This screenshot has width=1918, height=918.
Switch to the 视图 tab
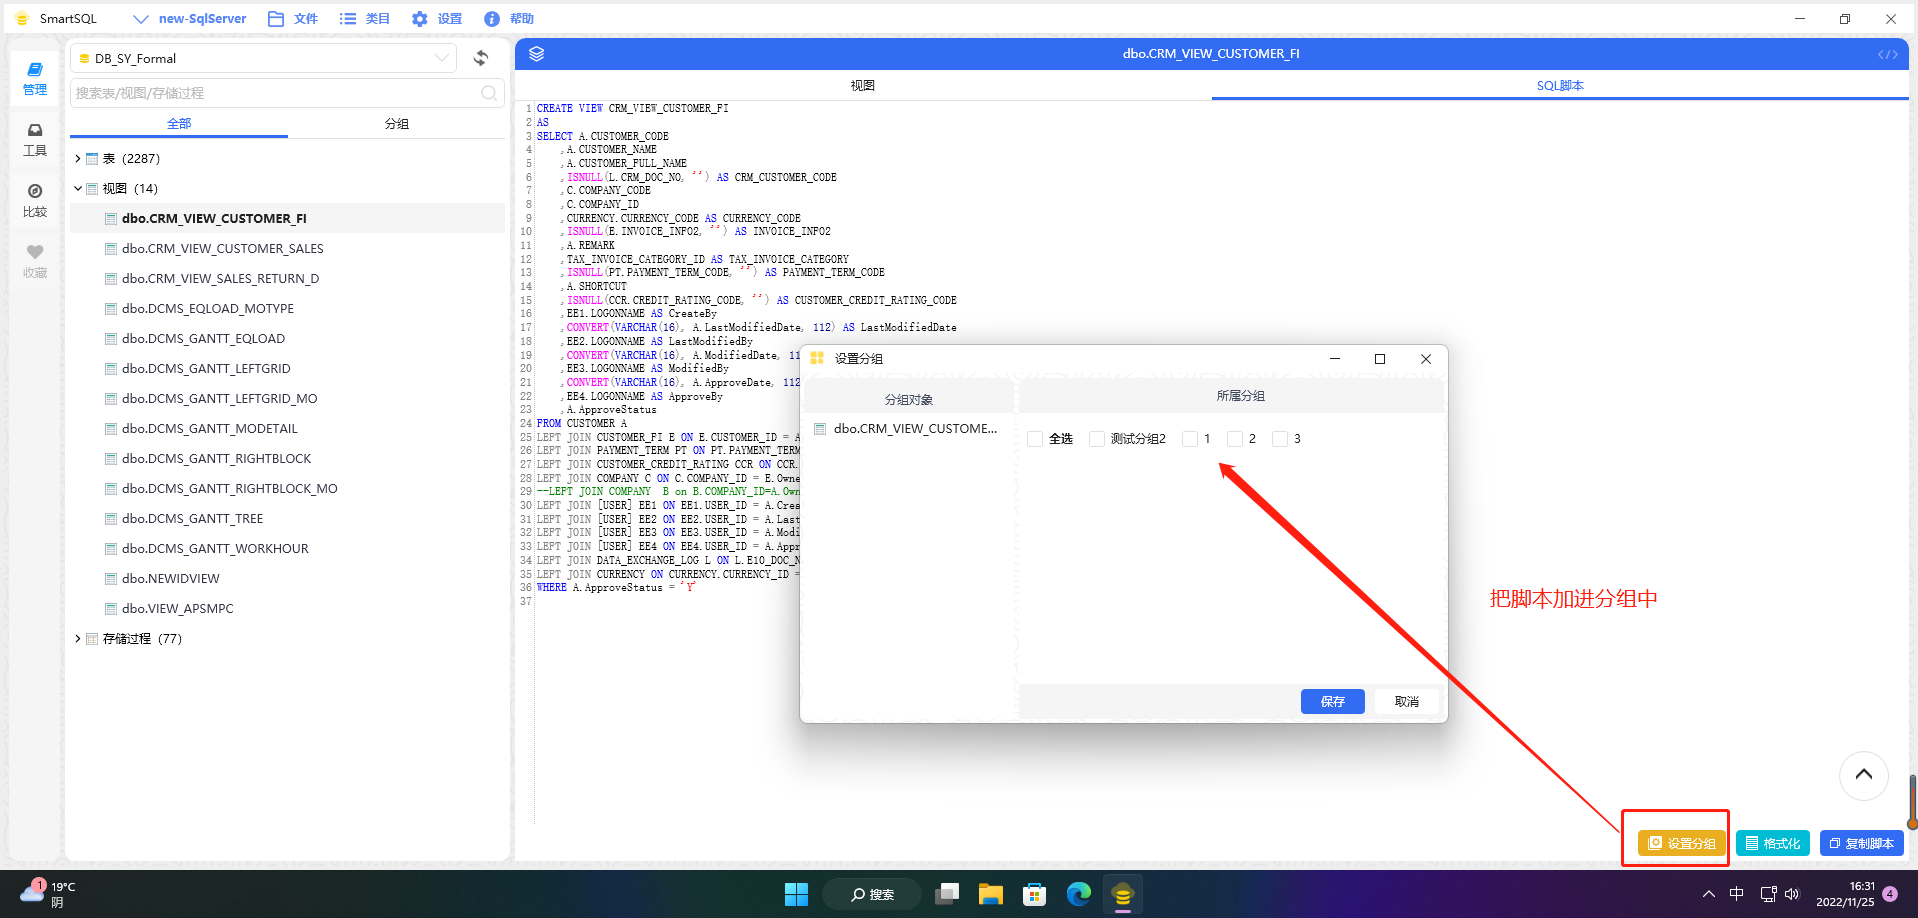(863, 86)
